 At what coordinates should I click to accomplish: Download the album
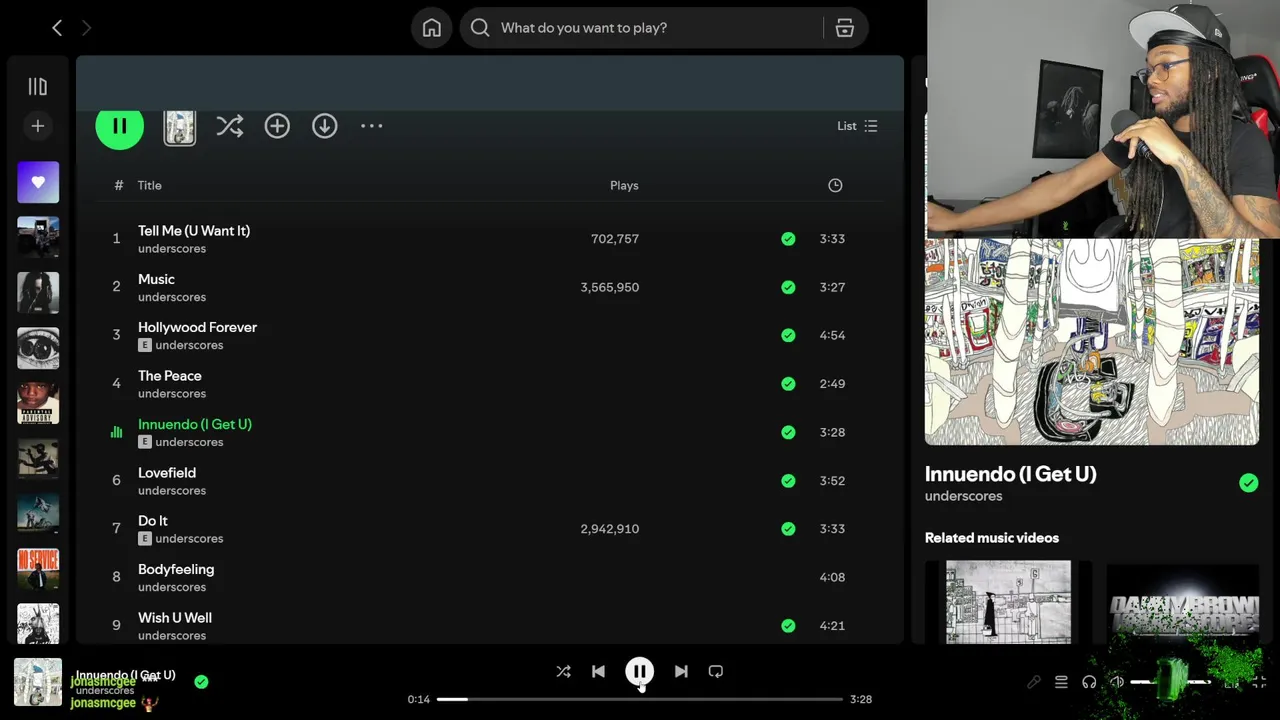325,126
